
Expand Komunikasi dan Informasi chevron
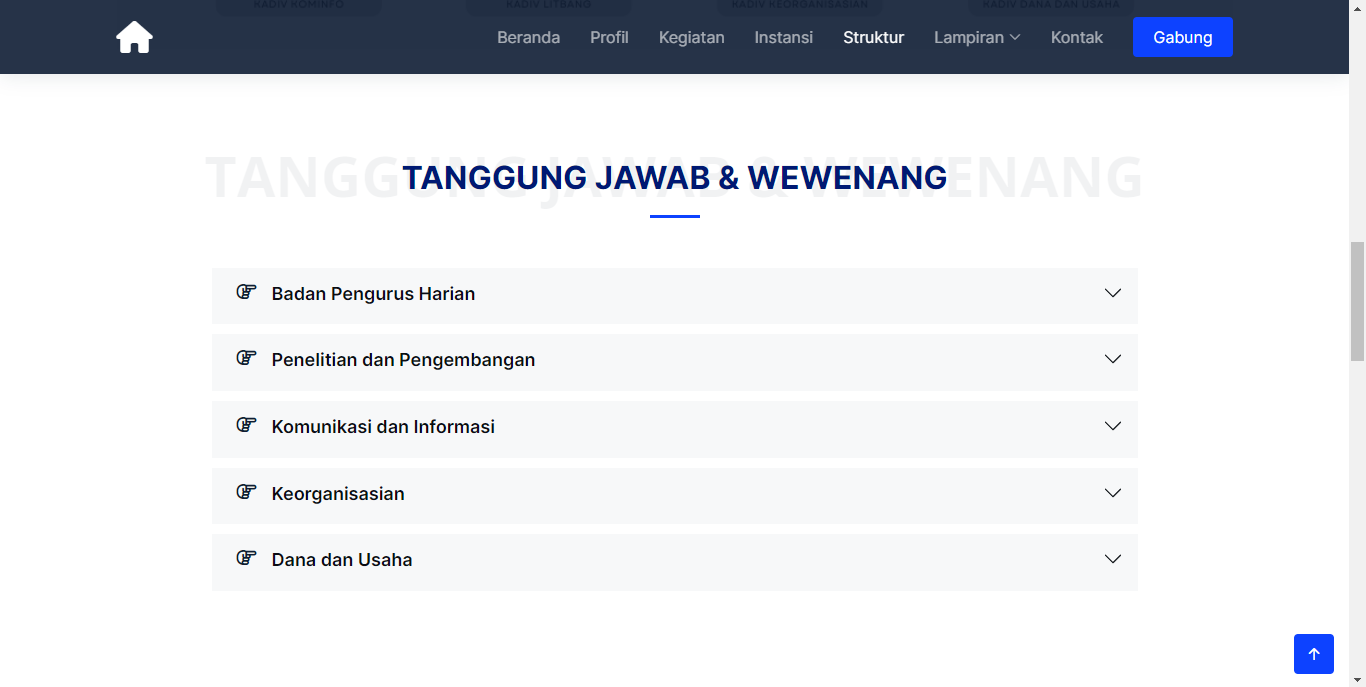point(1112,426)
